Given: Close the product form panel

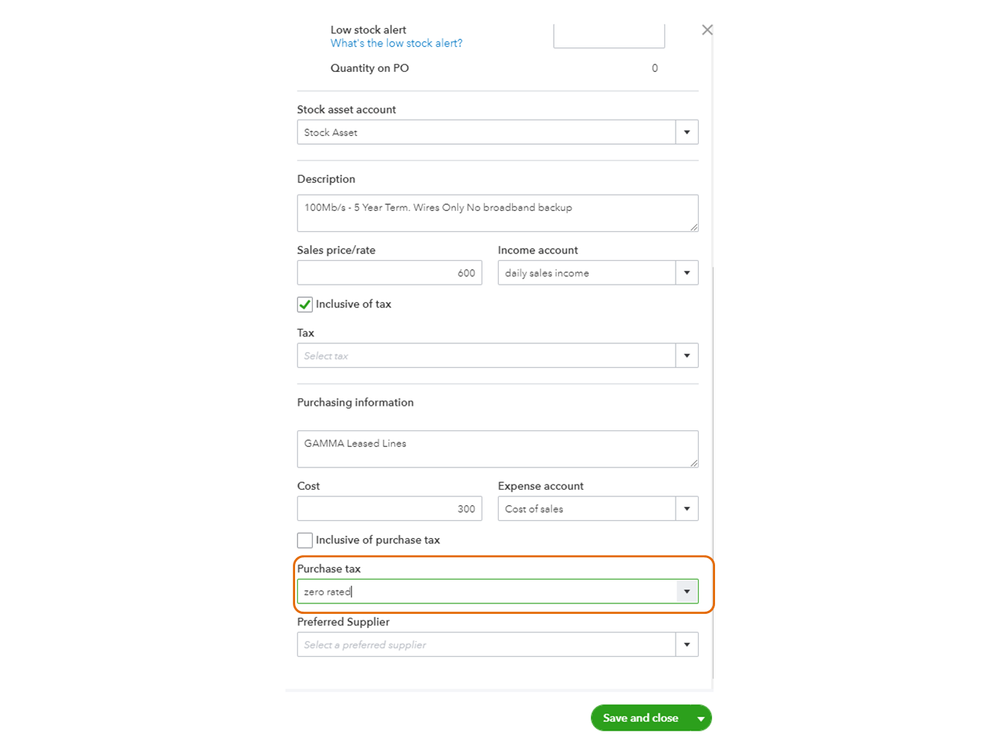Looking at the screenshot, I should tap(707, 30).
